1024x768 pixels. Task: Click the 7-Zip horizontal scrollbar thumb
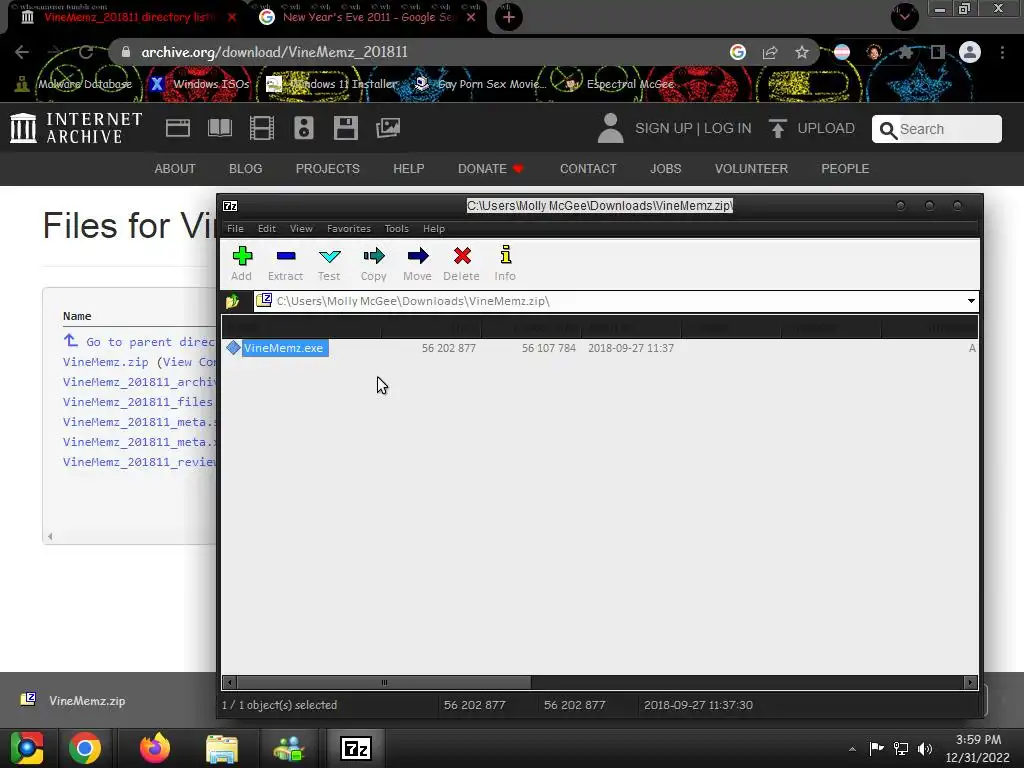(384, 682)
